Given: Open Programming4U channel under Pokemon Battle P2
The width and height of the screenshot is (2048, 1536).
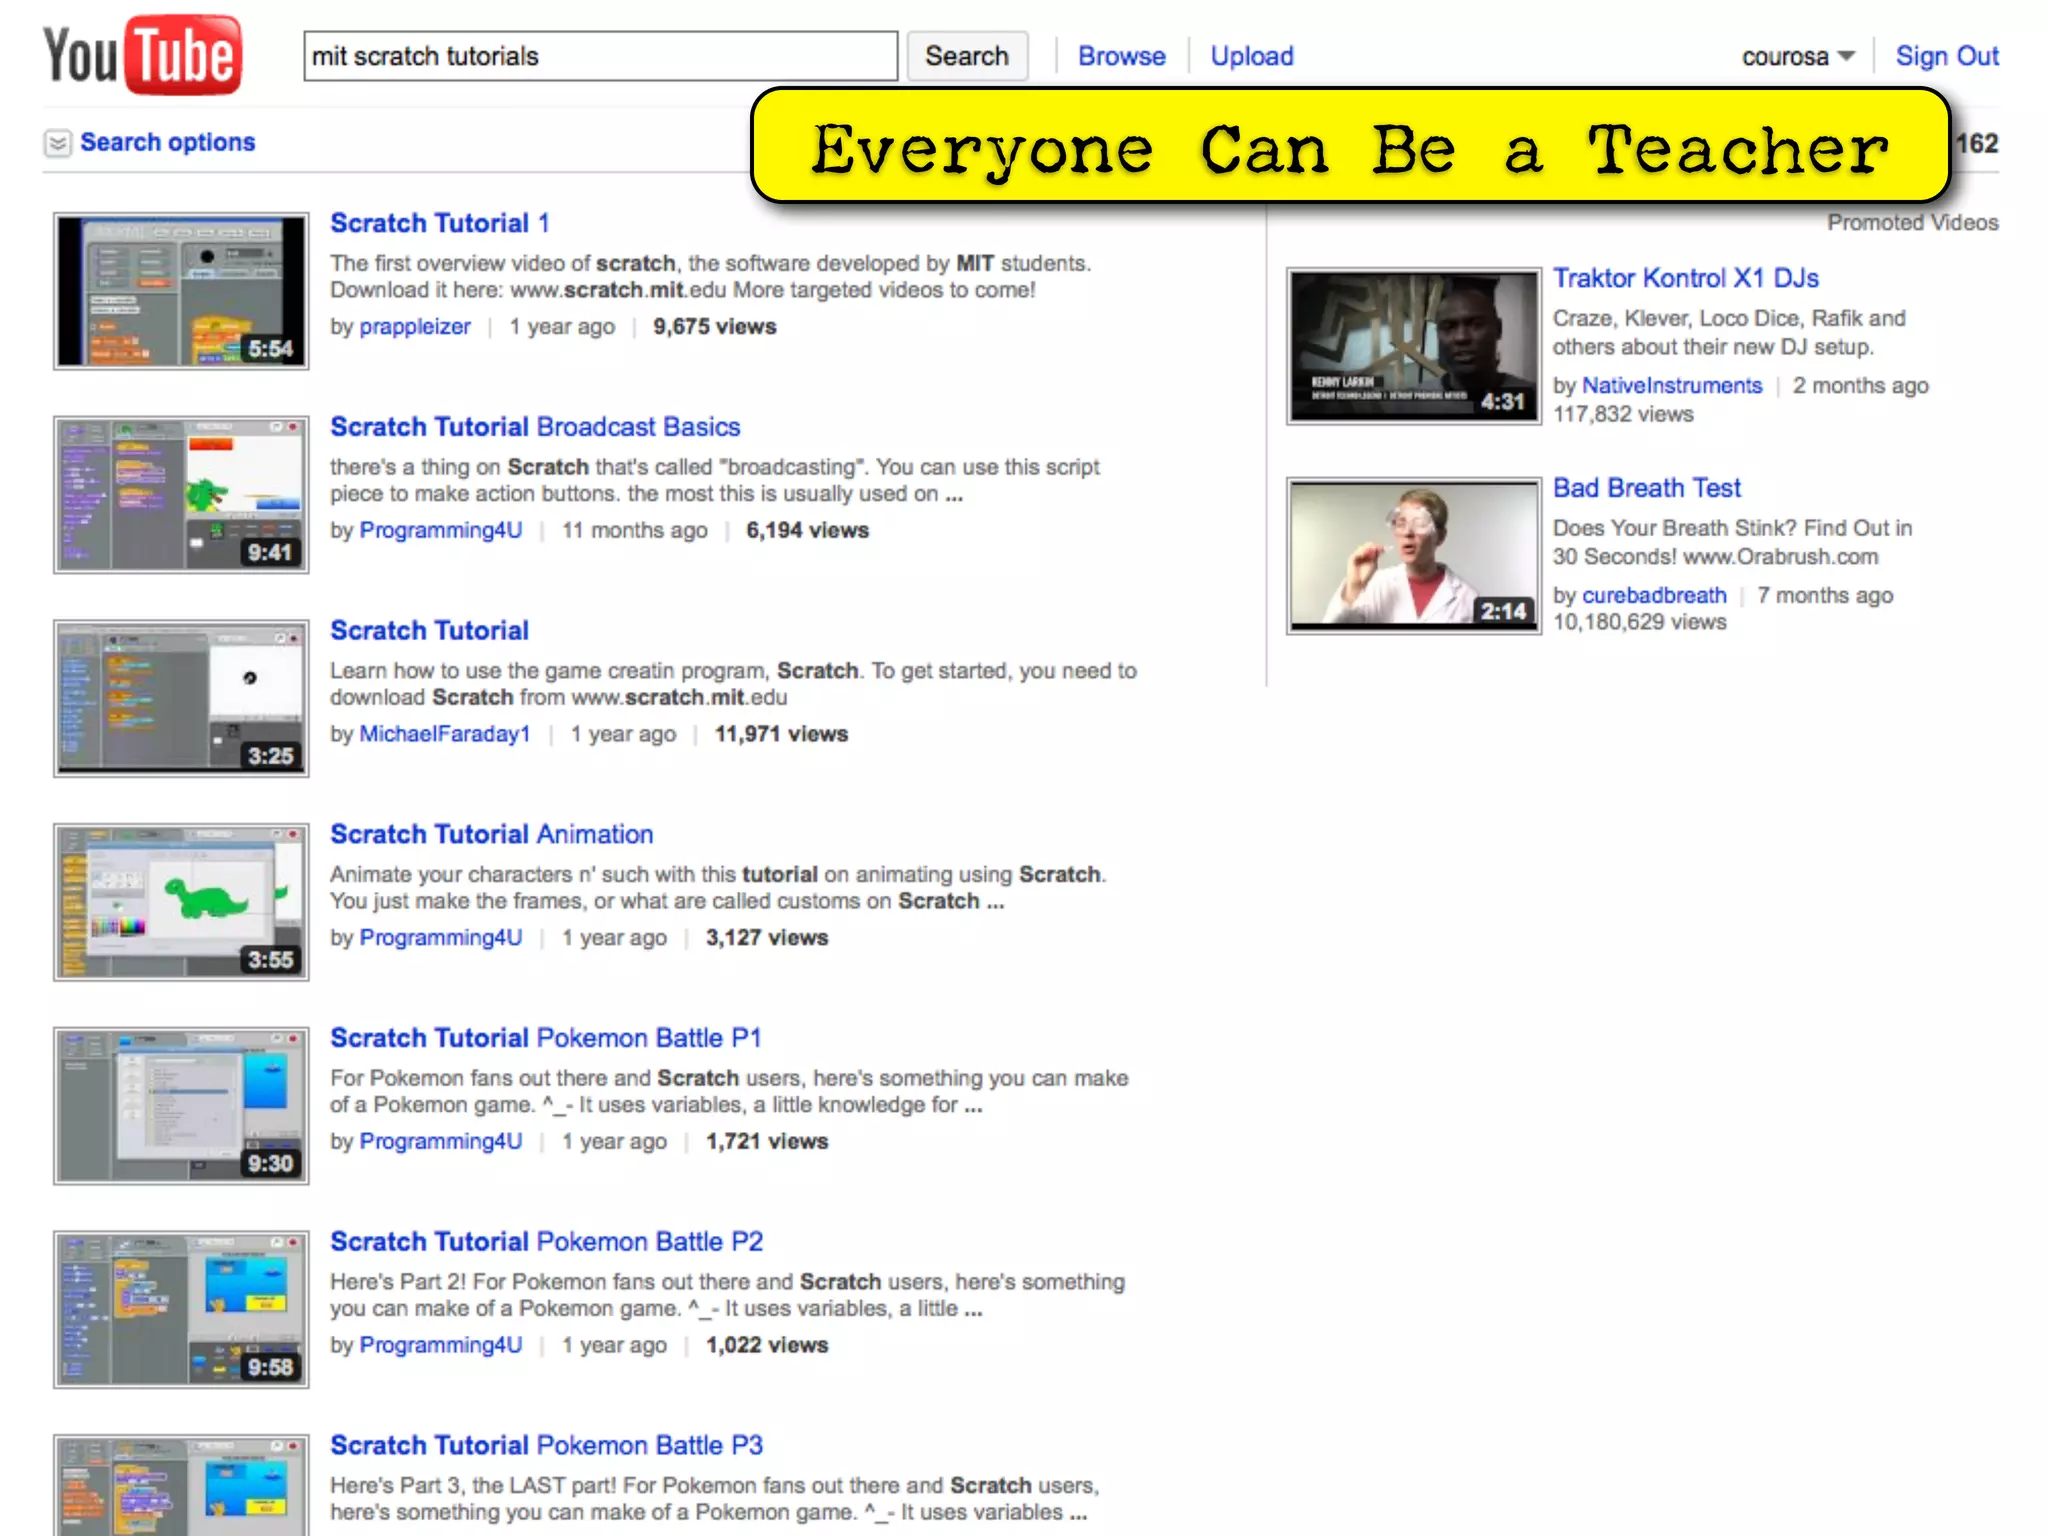Looking at the screenshot, I should (x=440, y=1346).
